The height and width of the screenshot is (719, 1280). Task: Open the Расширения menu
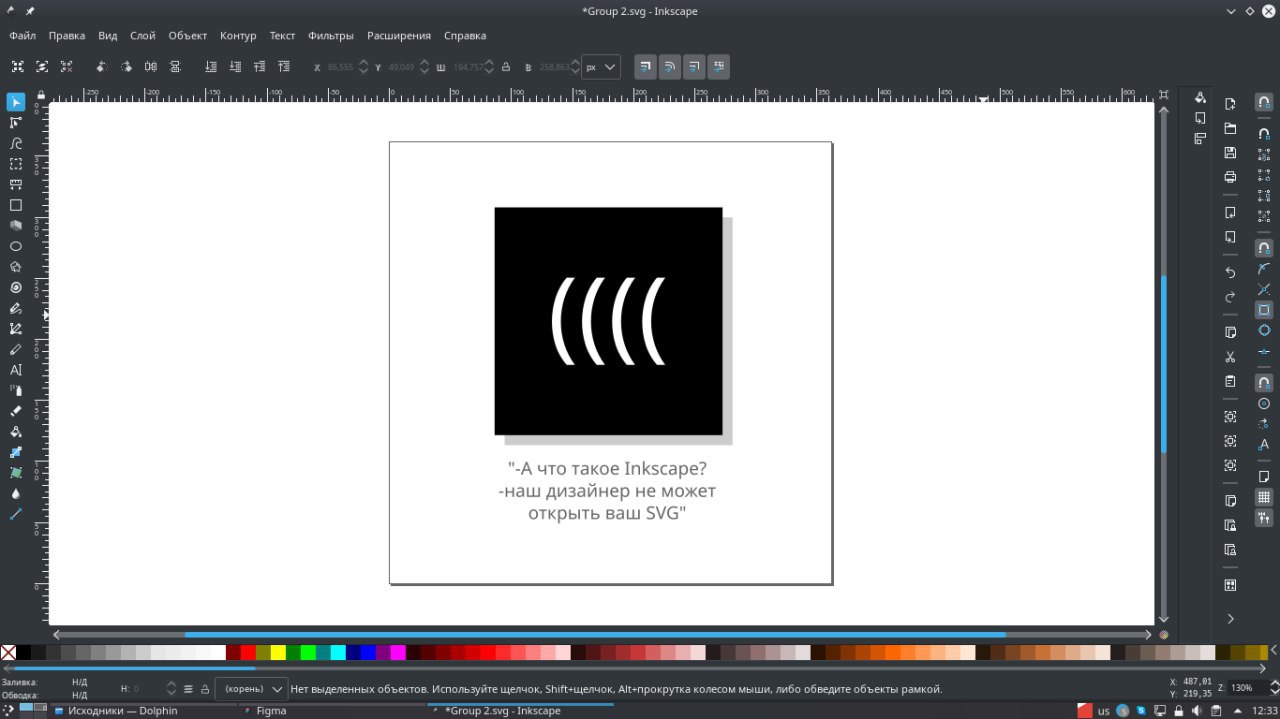(x=399, y=35)
